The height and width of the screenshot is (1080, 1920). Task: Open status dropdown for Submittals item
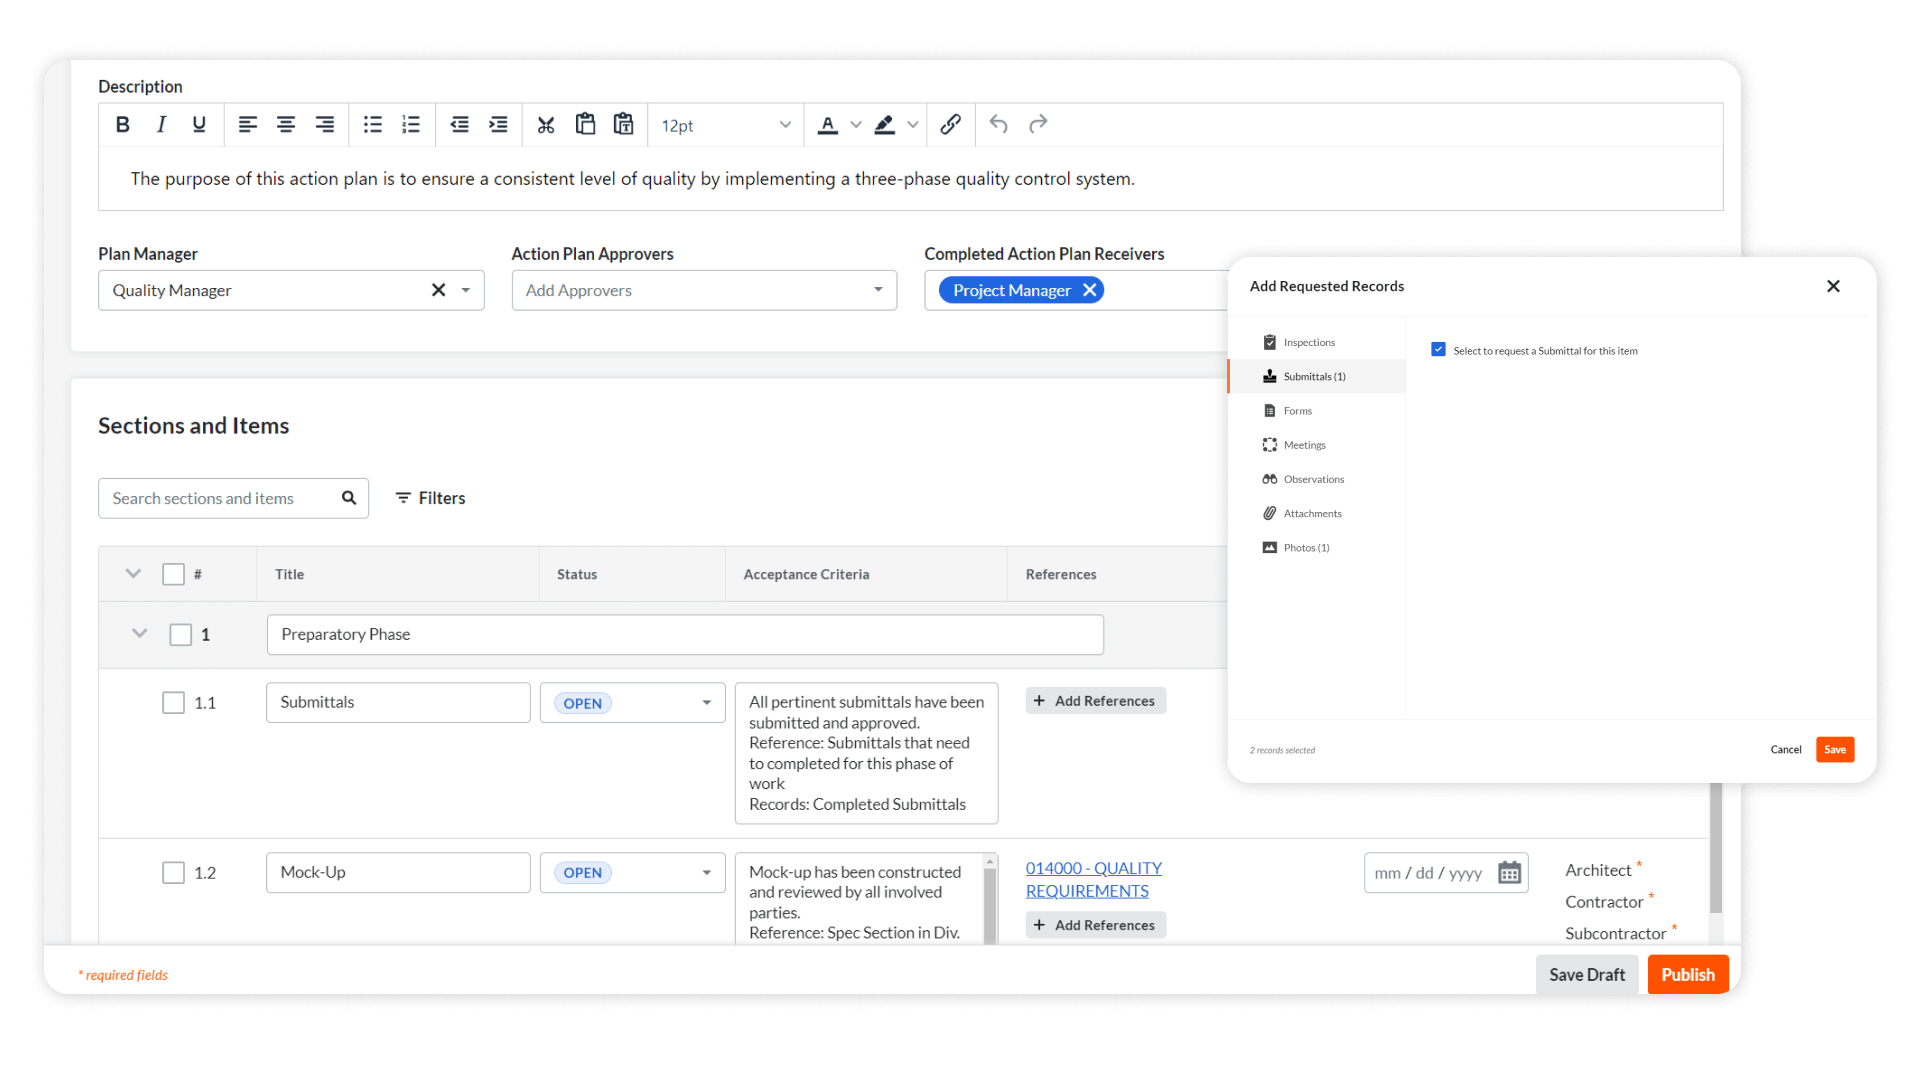click(632, 703)
